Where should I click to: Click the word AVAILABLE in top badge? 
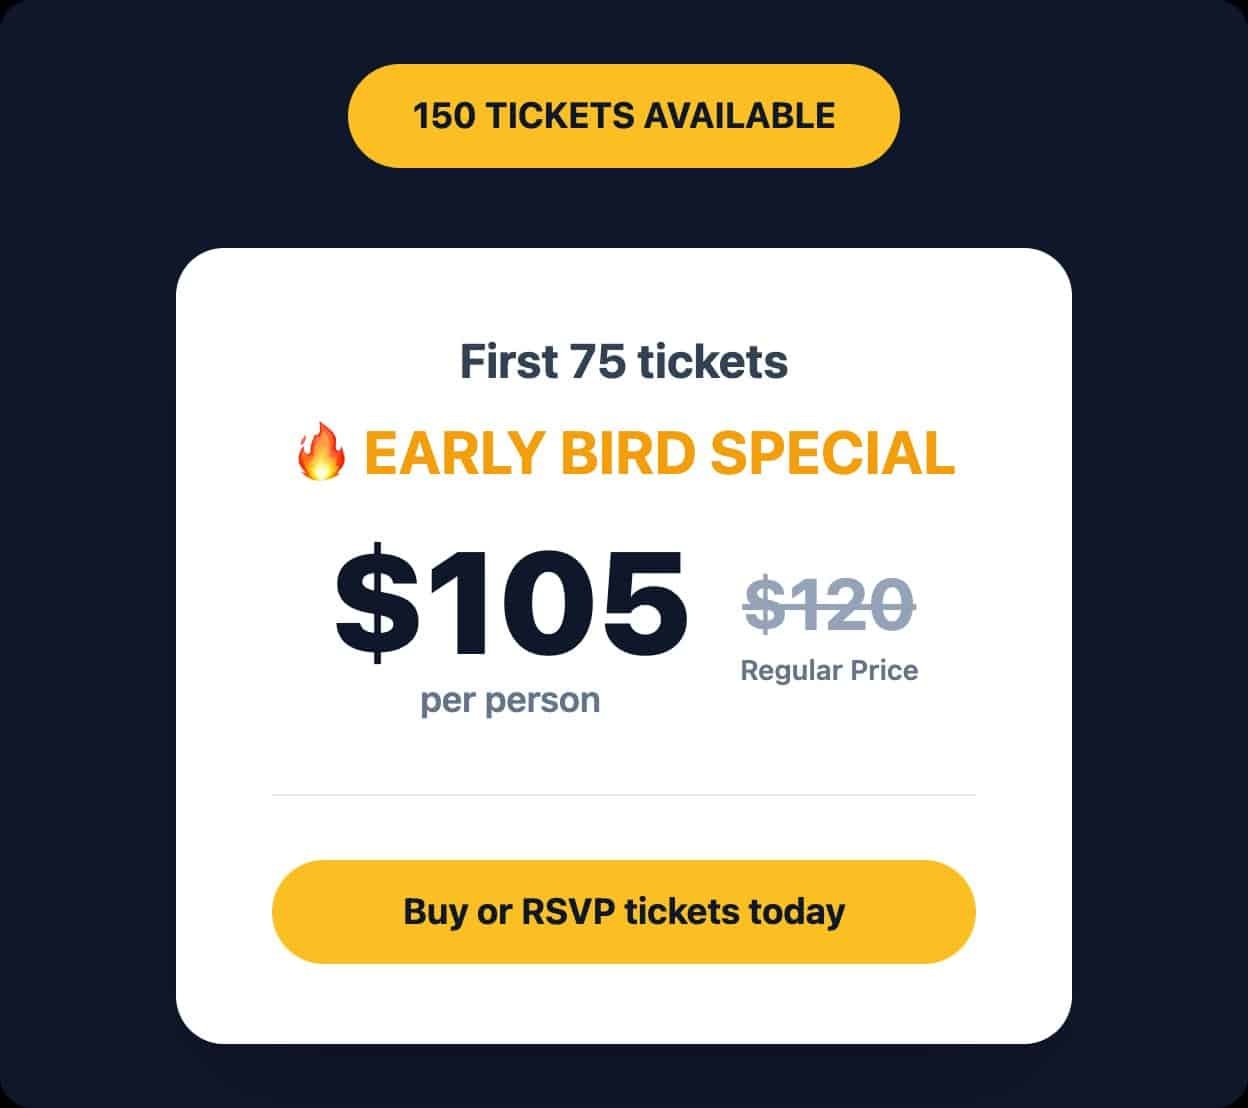[739, 116]
